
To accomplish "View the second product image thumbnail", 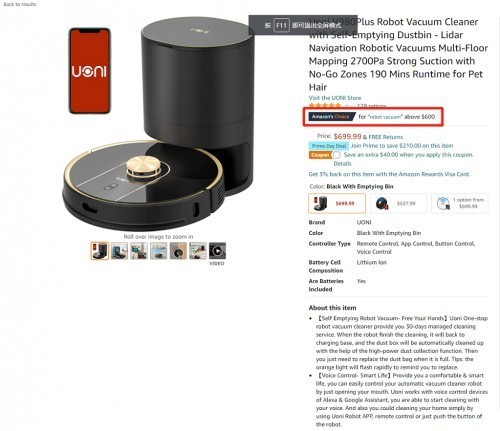I will tap(119, 251).
